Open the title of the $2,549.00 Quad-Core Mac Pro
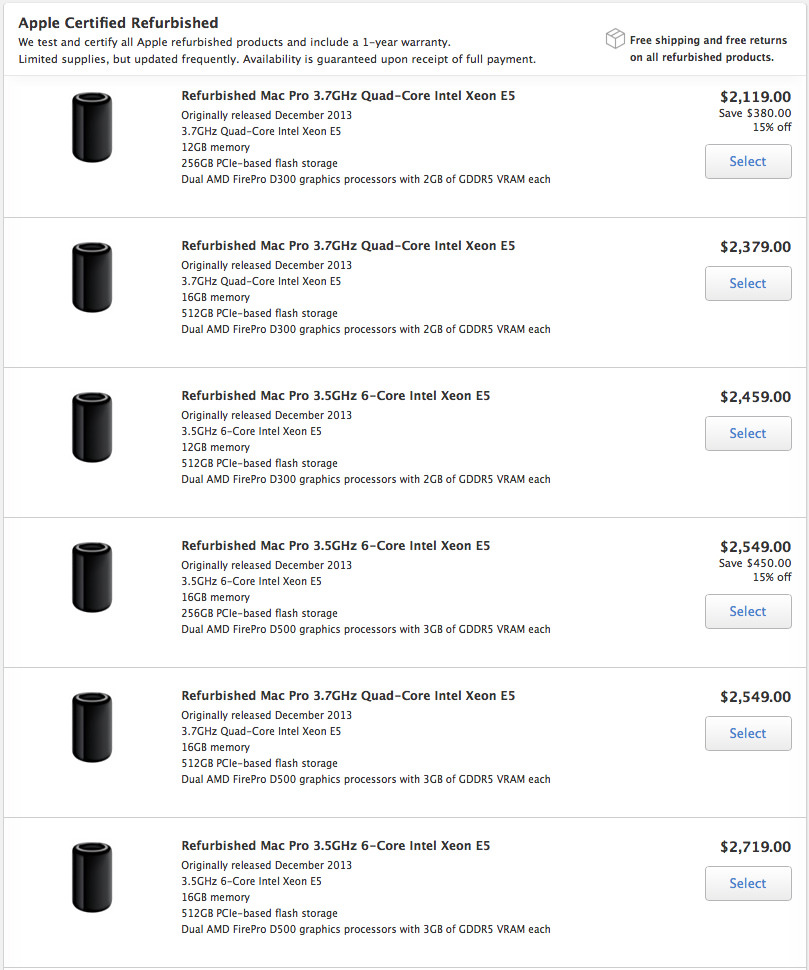Image resolution: width=809 pixels, height=970 pixels. [348, 696]
